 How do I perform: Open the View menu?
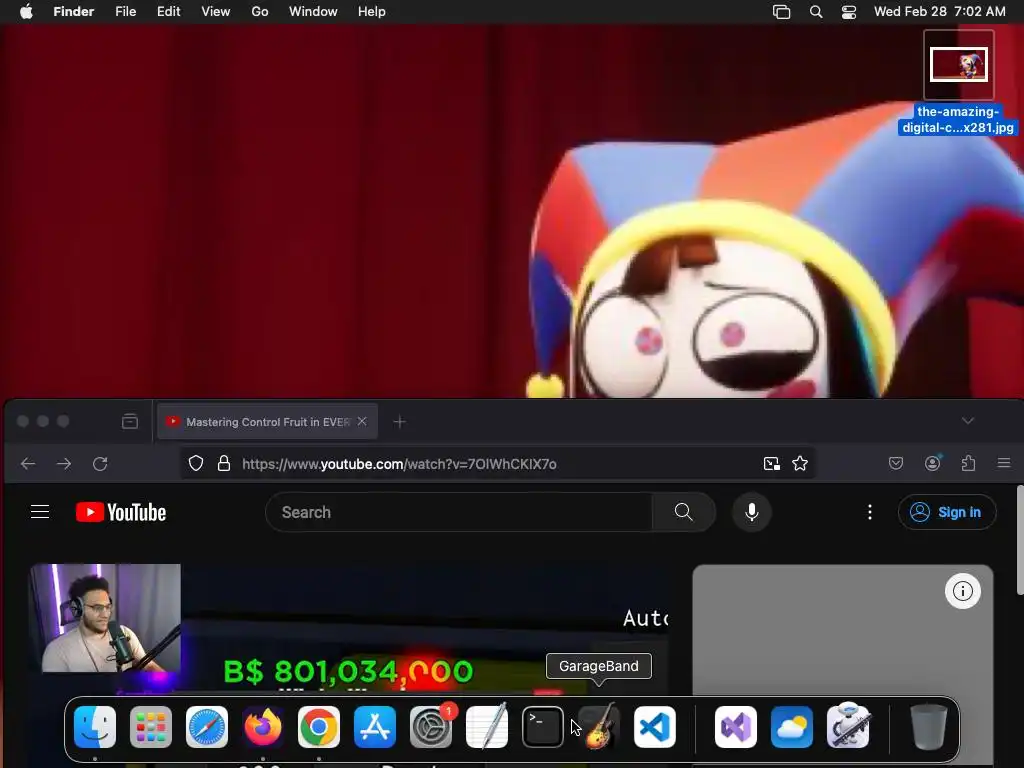click(216, 12)
